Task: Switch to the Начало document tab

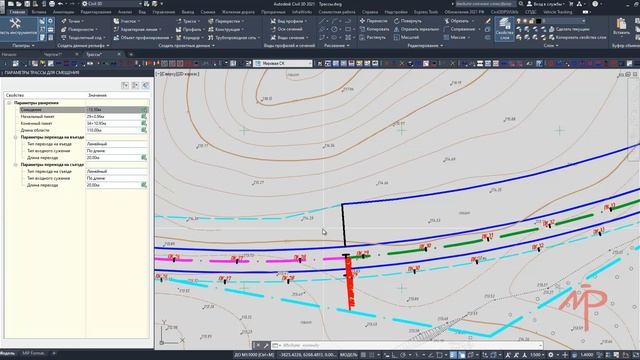Action: 9,54
